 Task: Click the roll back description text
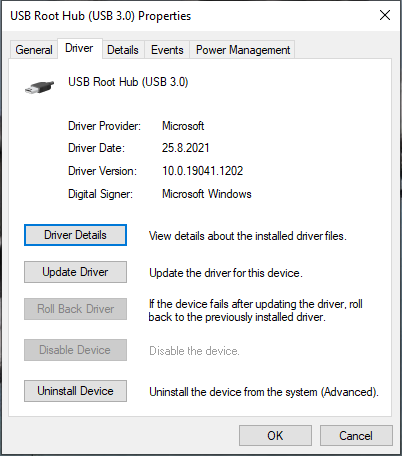click(255, 310)
